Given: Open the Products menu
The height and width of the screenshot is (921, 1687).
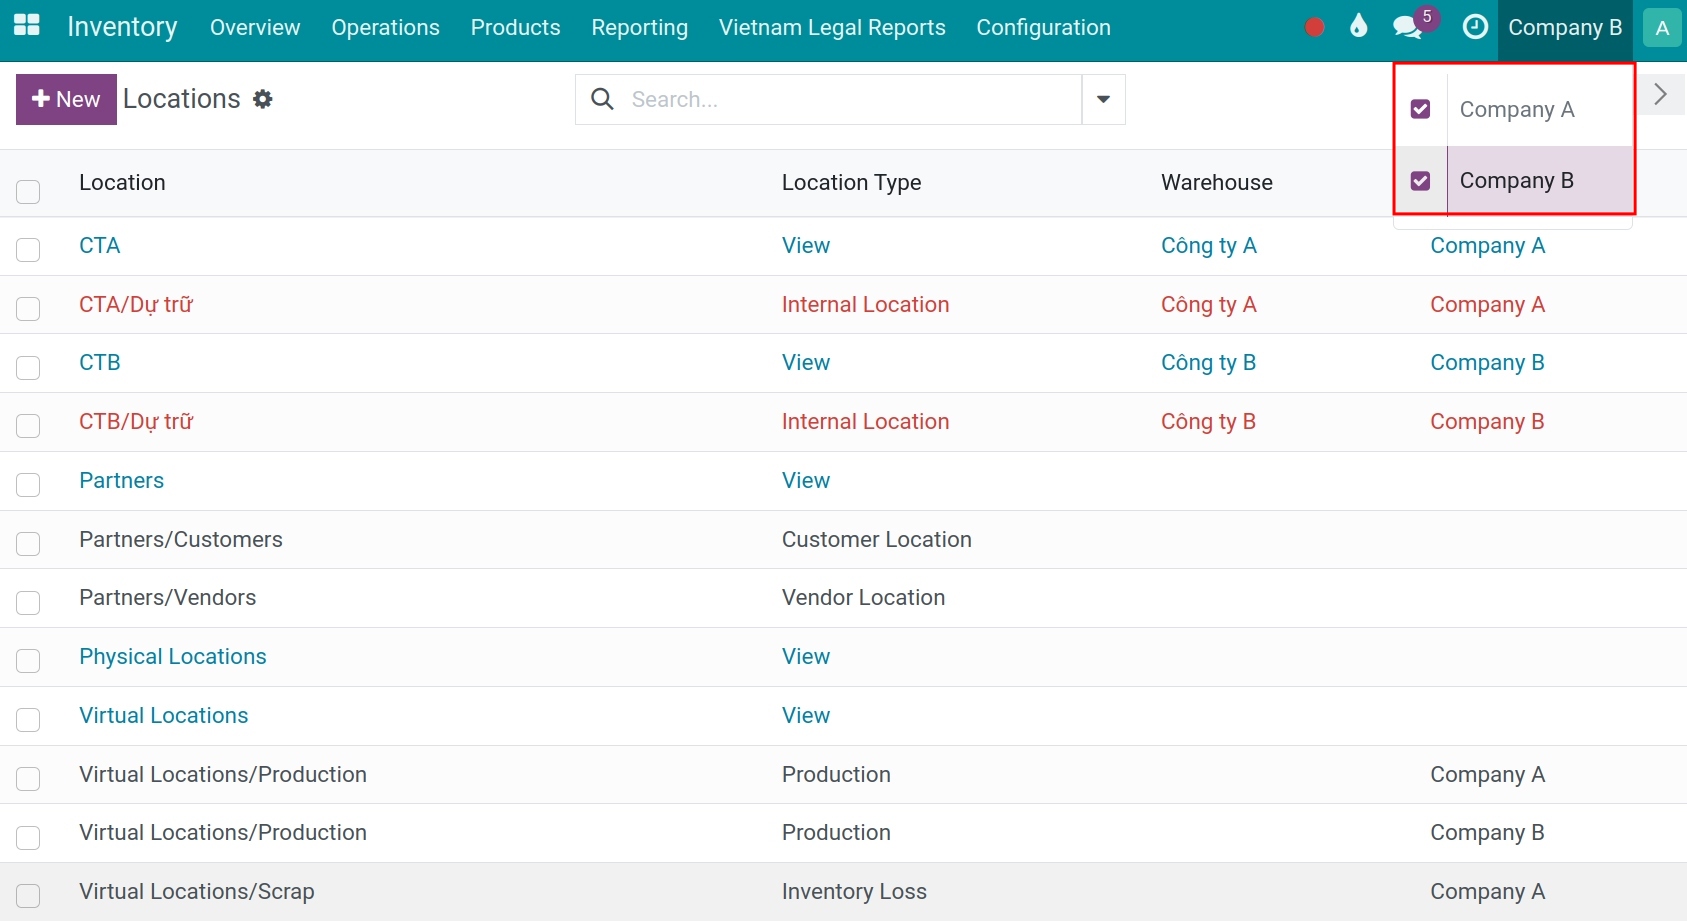Looking at the screenshot, I should [x=516, y=27].
